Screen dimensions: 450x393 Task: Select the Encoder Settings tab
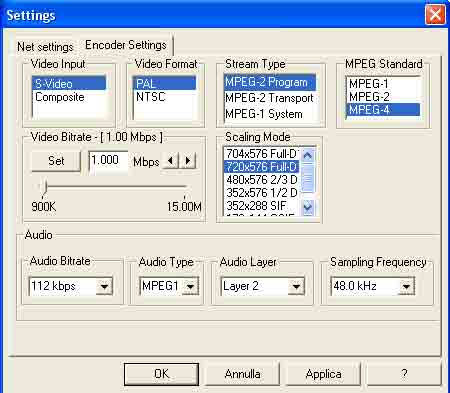[x=126, y=45]
